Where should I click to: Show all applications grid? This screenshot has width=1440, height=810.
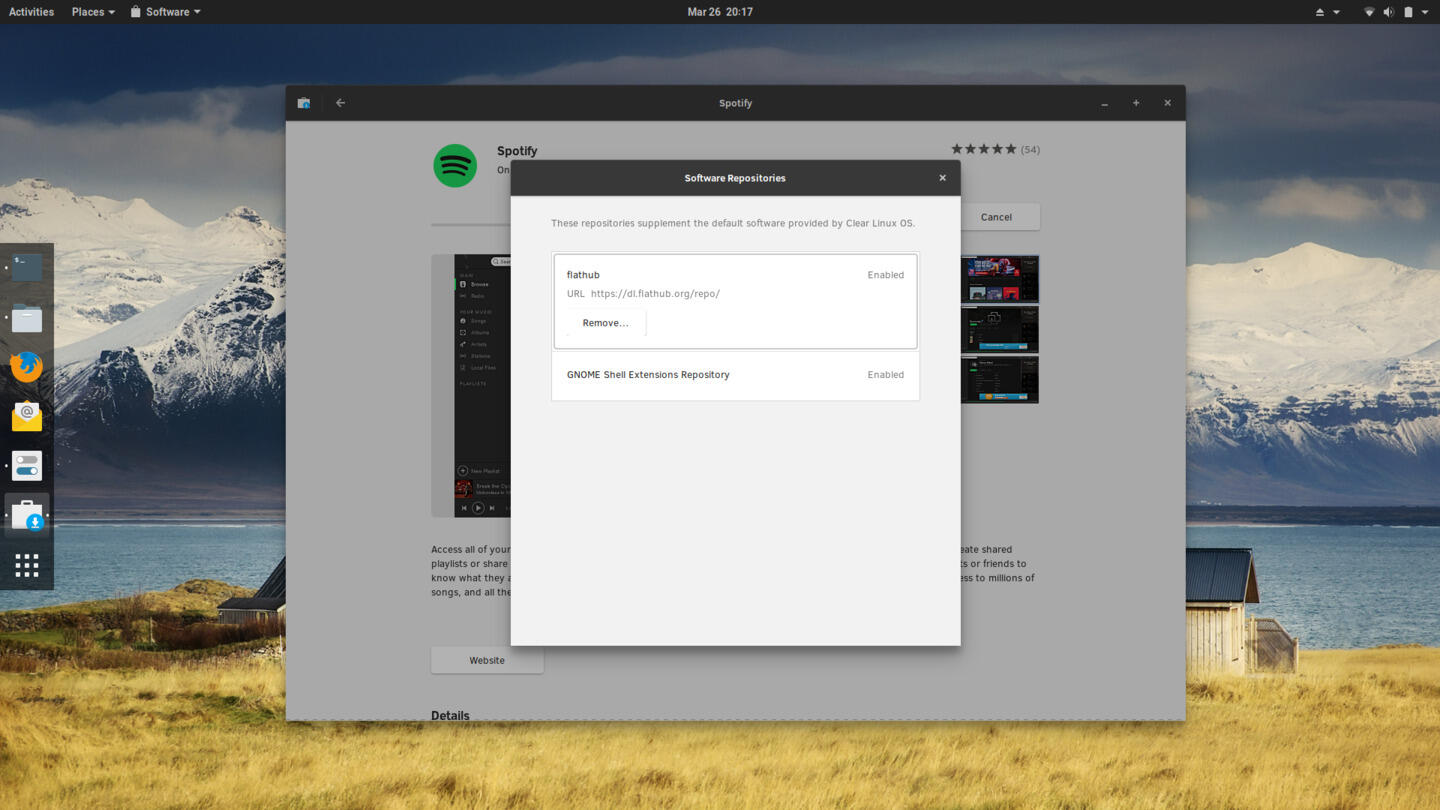(x=27, y=566)
